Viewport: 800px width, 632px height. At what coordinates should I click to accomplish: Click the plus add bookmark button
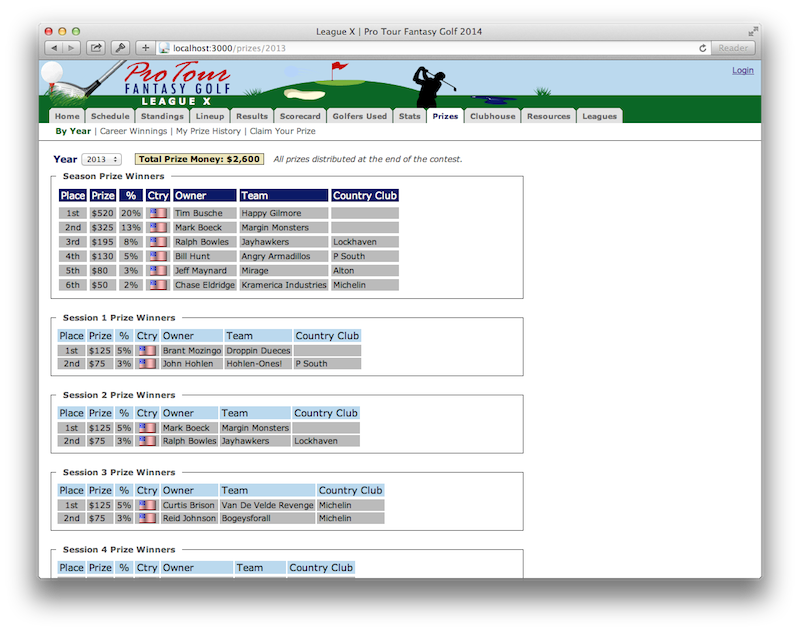(145, 48)
